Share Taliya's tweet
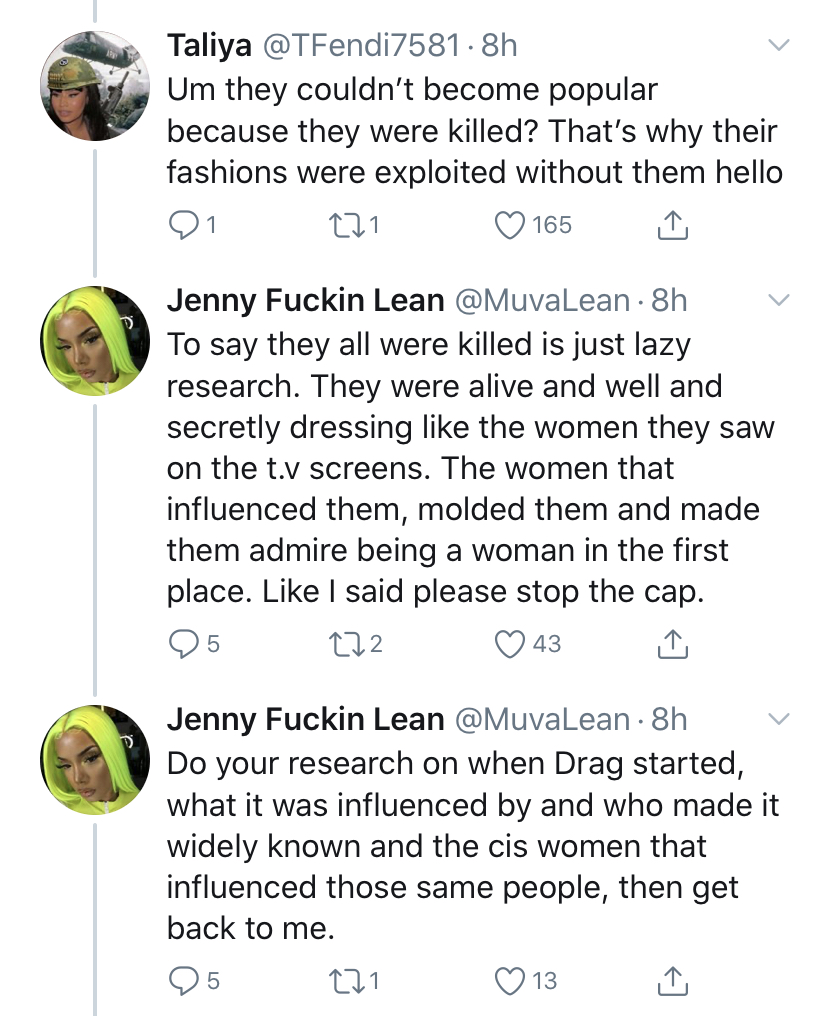 (x=673, y=225)
